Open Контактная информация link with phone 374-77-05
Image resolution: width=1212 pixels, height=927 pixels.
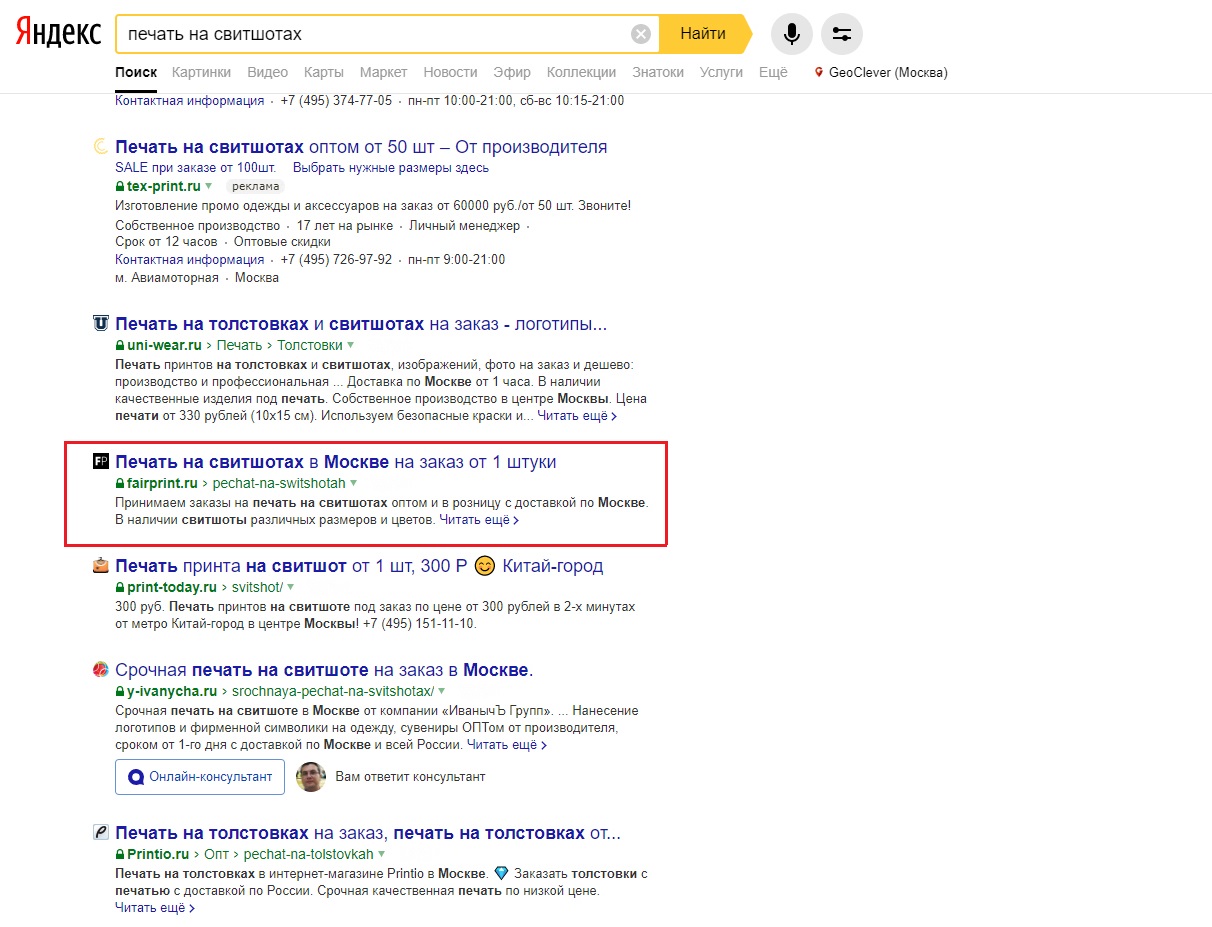(x=190, y=100)
